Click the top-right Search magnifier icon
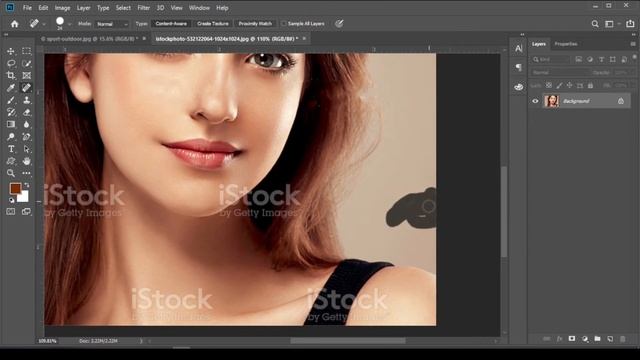Image resolution: width=640 pixels, height=360 pixels. tap(595, 24)
